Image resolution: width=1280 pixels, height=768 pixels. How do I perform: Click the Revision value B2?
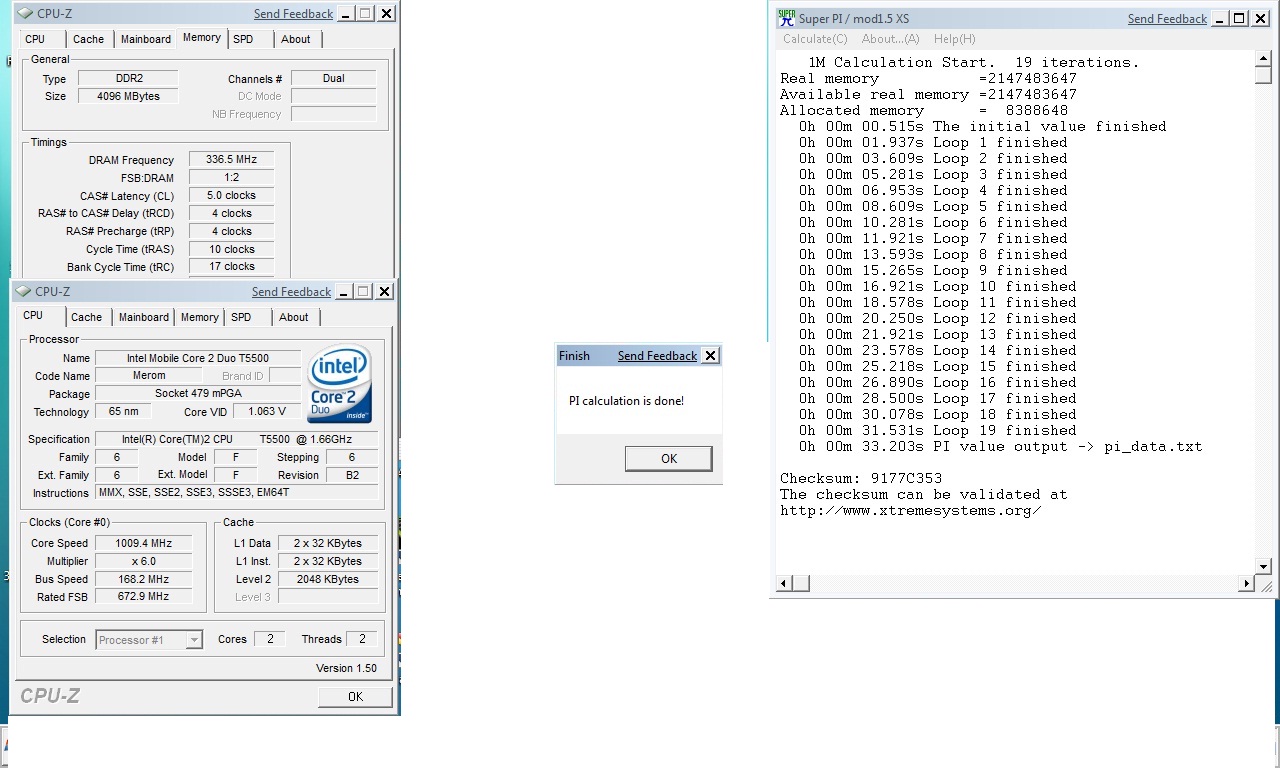click(x=352, y=475)
